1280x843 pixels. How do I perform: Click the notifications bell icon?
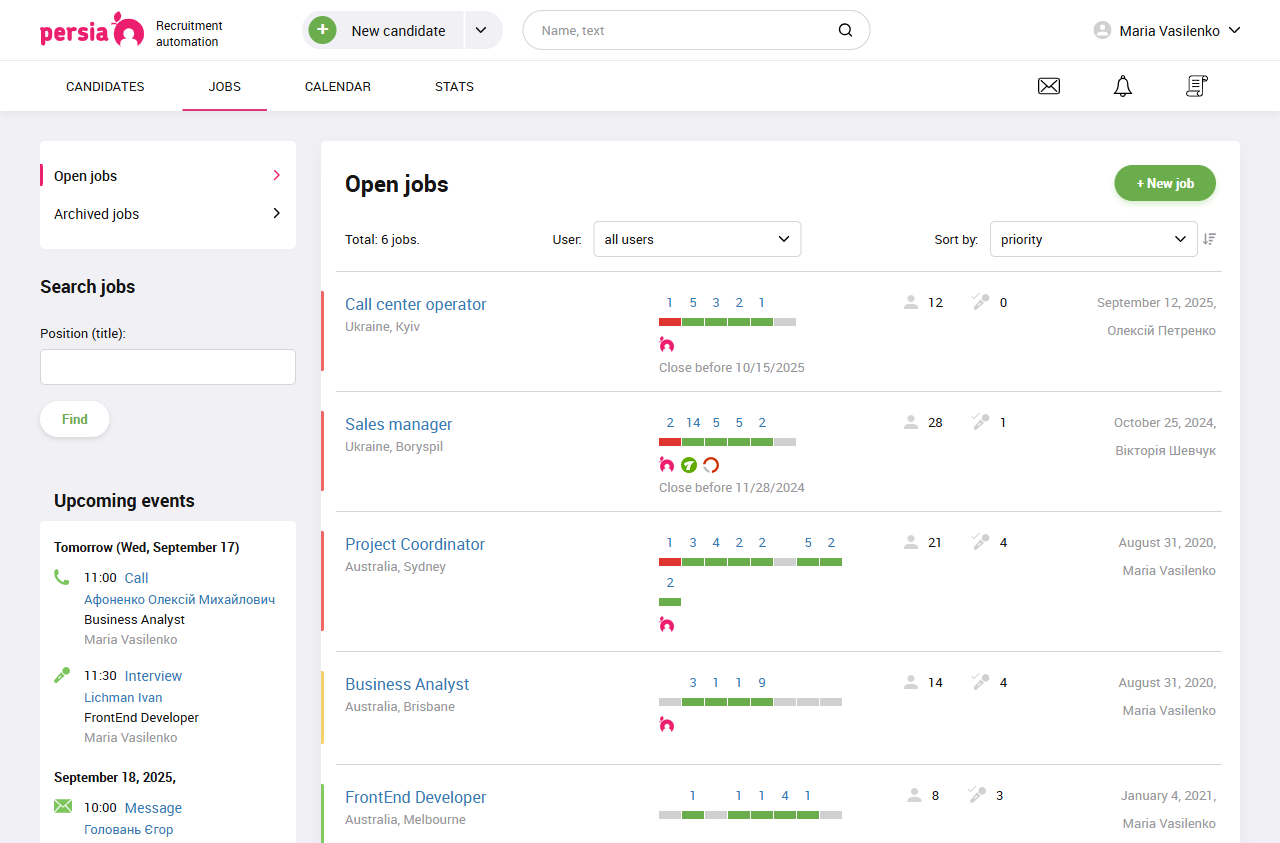pyautogui.click(x=1122, y=86)
